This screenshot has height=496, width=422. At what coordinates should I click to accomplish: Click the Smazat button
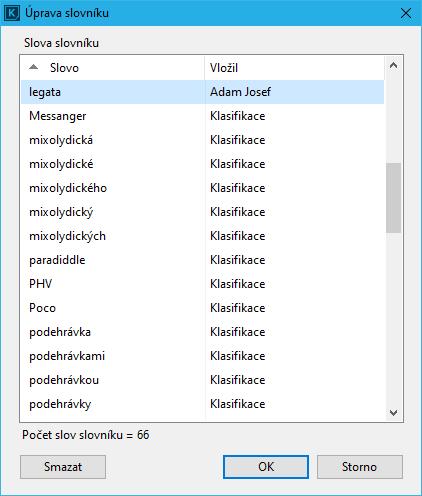(x=63, y=467)
